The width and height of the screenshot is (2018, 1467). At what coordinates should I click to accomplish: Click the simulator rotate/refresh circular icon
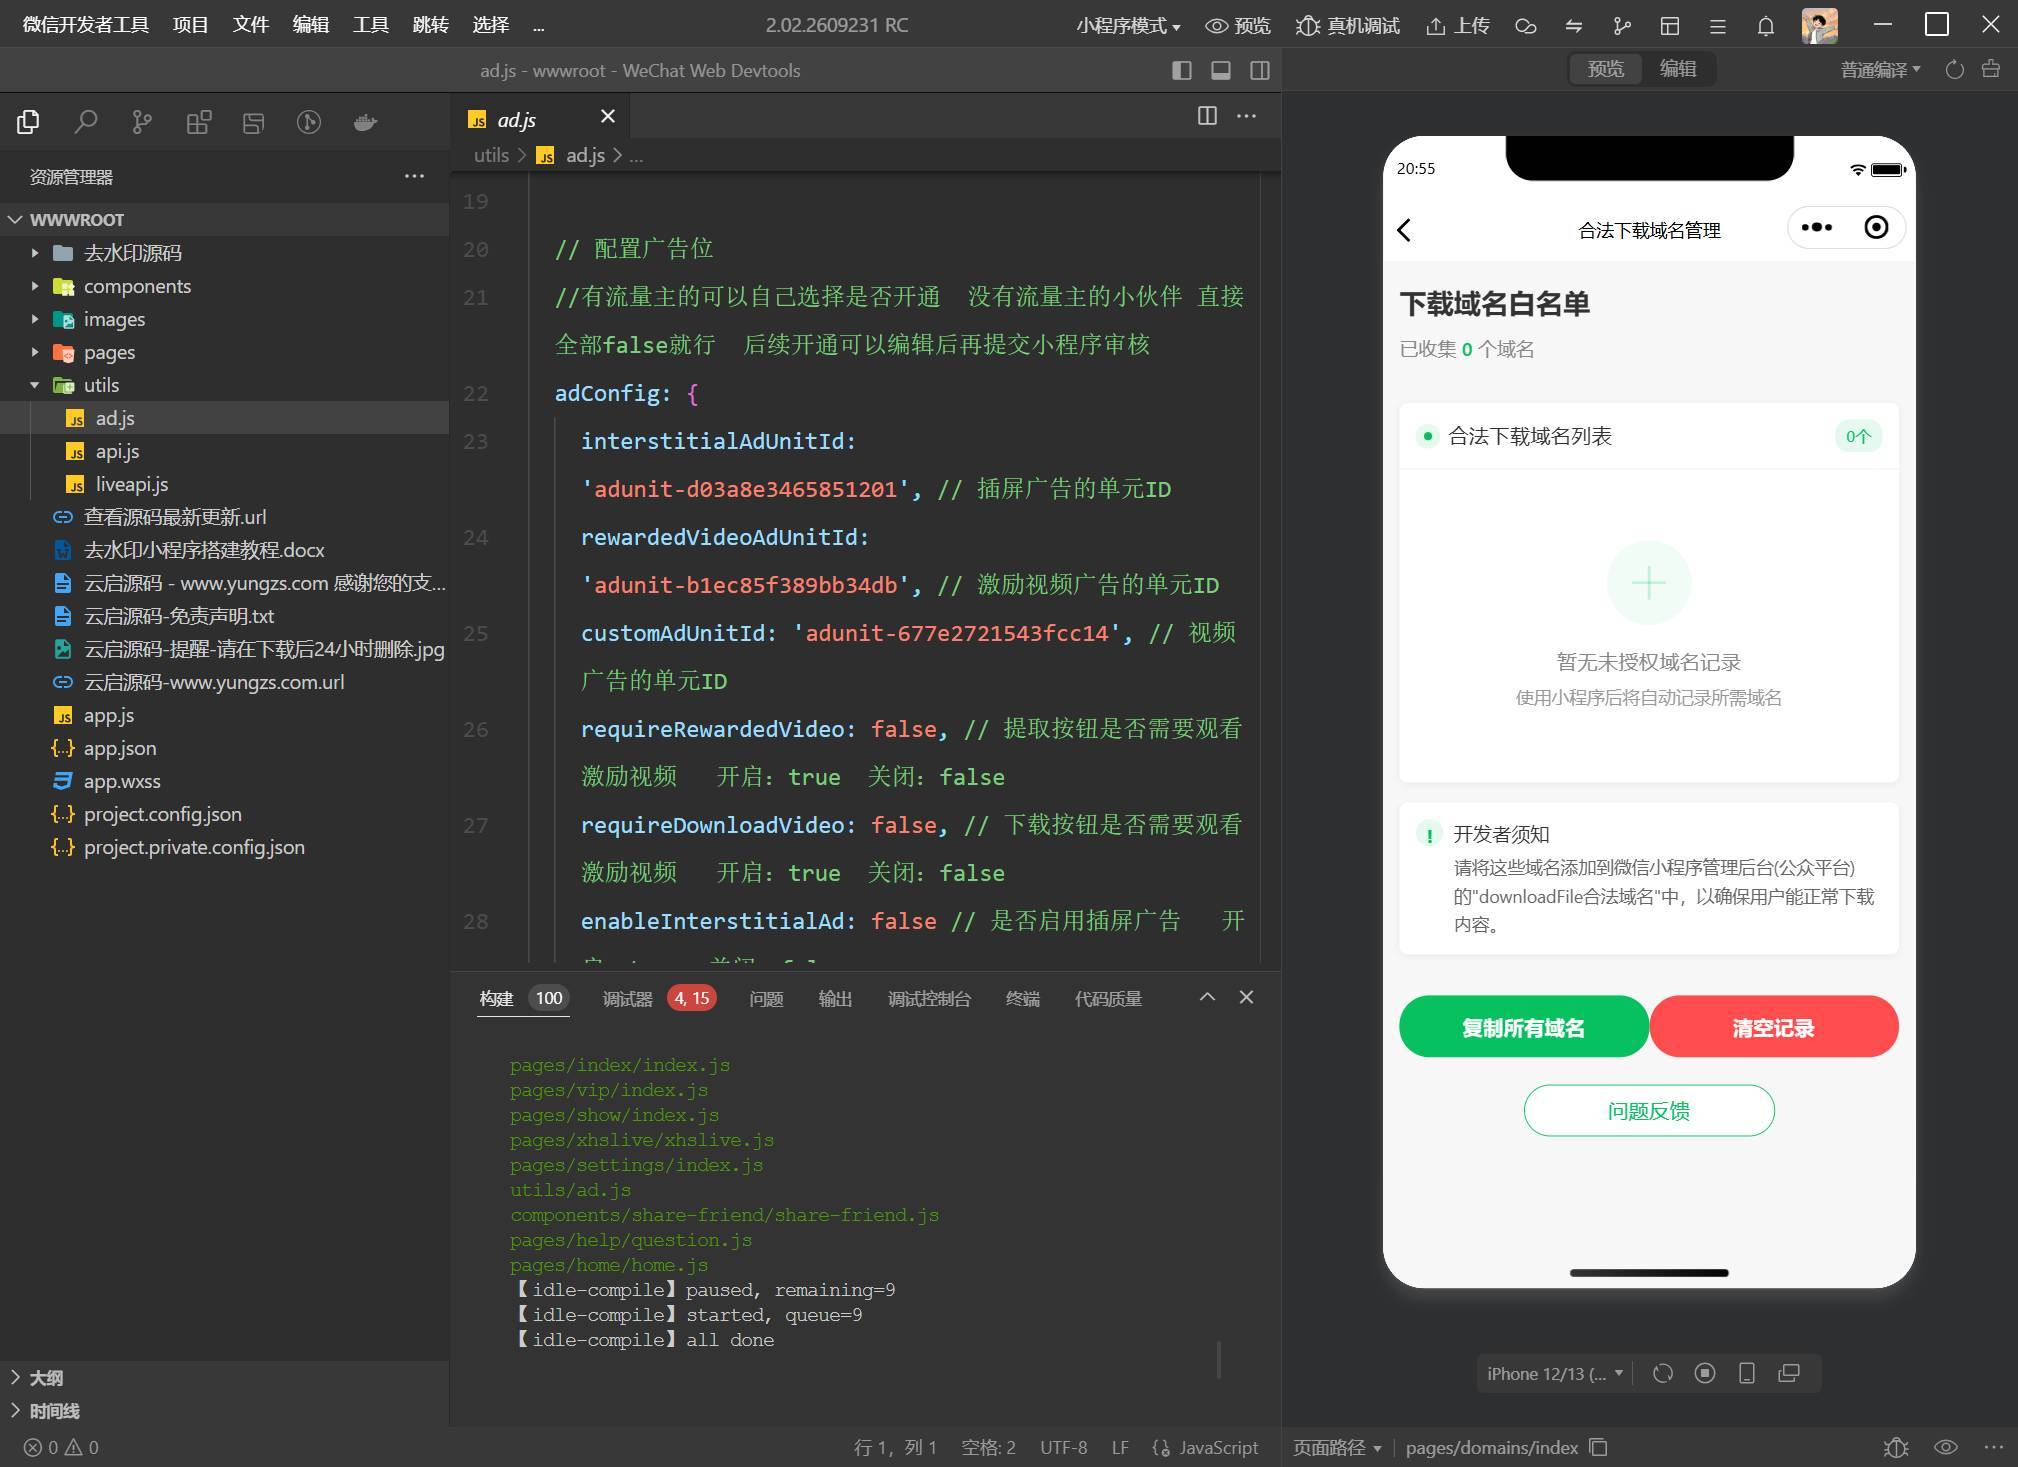tap(1663, 1373)
